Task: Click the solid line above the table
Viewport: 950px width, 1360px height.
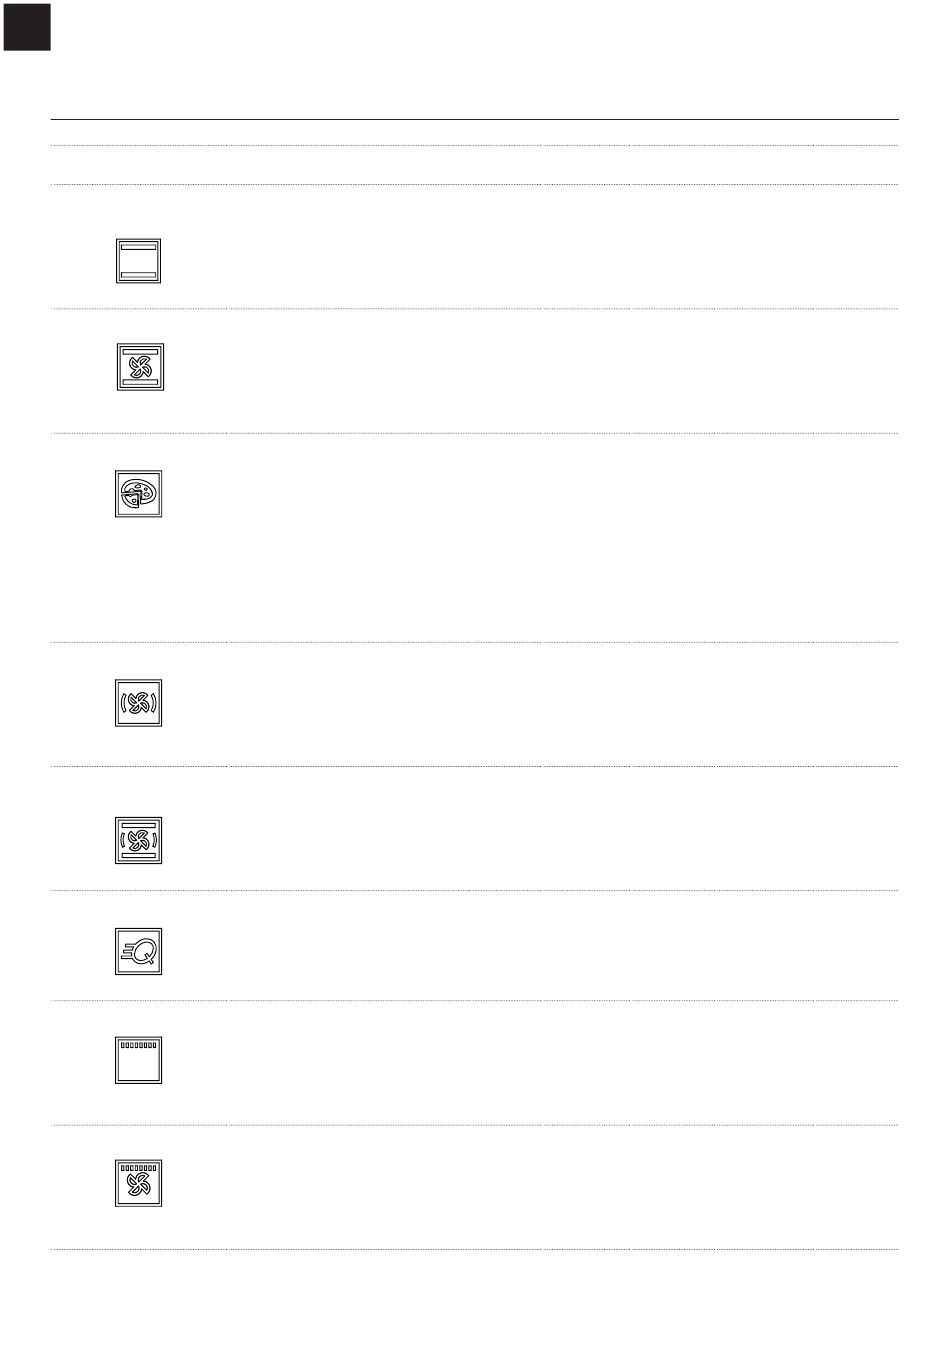Action: tap(475, 119)
